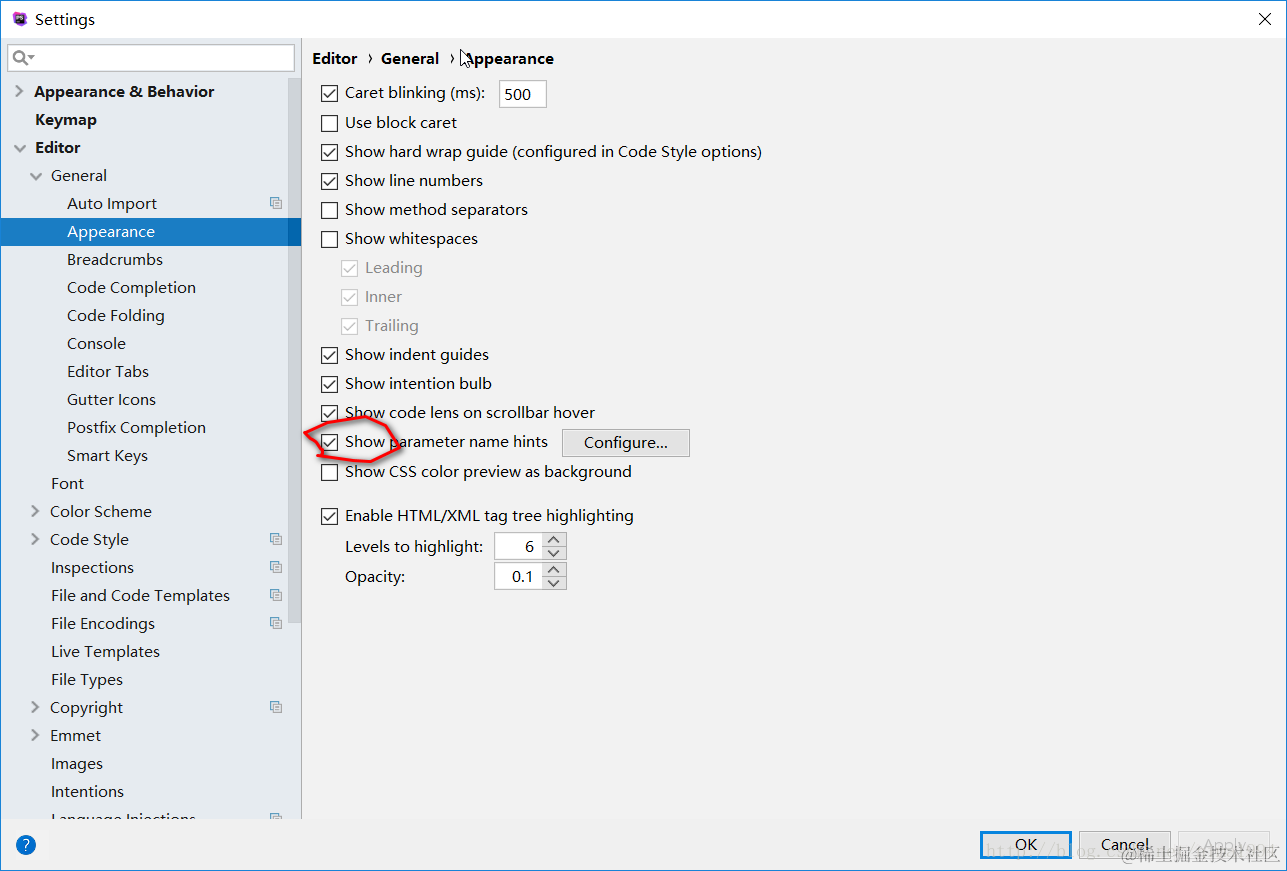Click the settings tree vertical scrollbar
The width and height of the screenshot is (1287, 871).
pos(295,350)
